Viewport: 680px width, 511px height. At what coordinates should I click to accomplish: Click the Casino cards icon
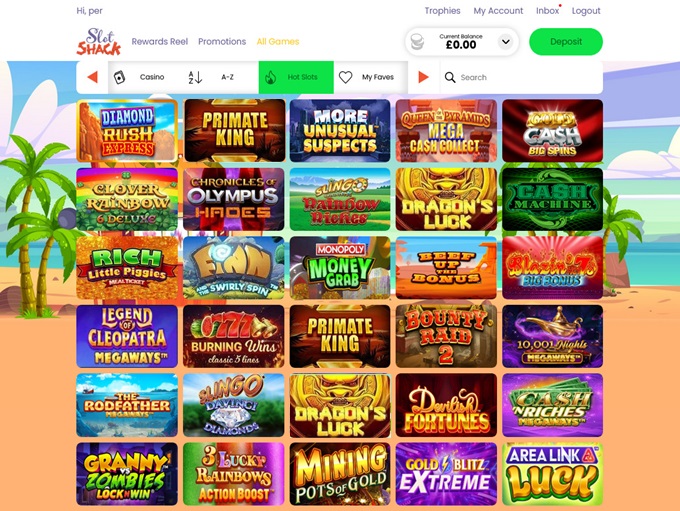119,77
